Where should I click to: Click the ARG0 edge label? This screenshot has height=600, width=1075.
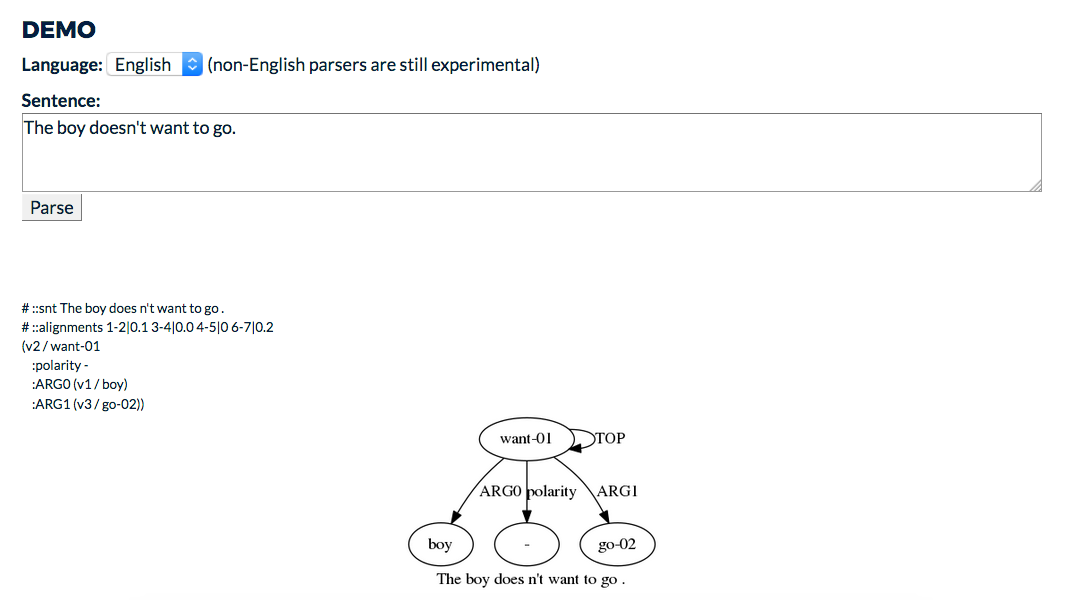(500, 491)
